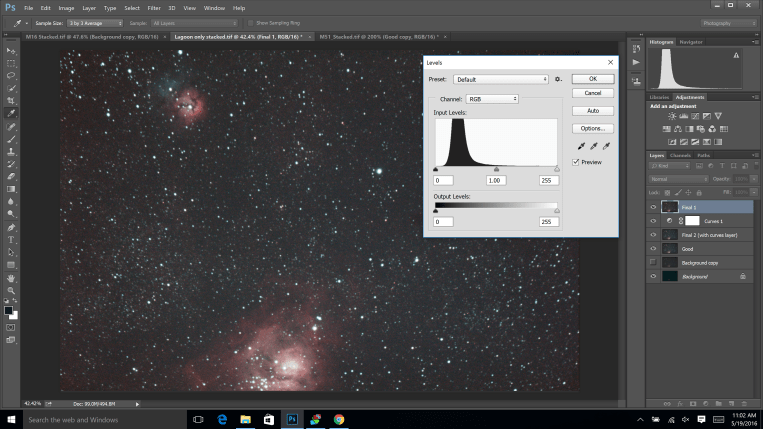Select the Clone Stamp tool
Screen dimensions: 763x429
tap(11, 152)
